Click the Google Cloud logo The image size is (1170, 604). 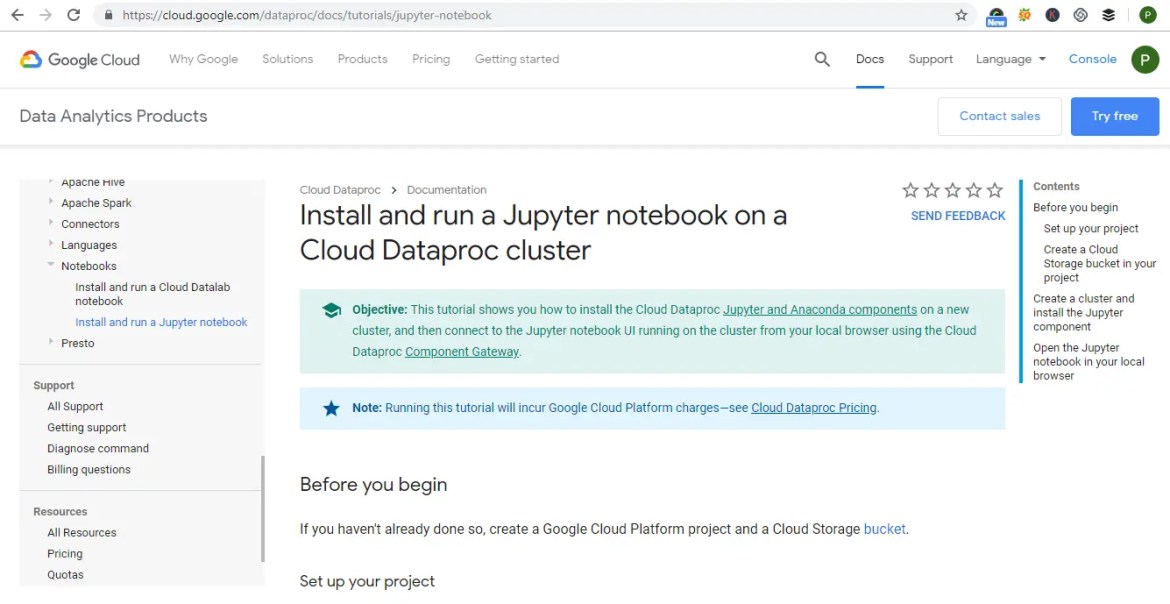pyautogui.click(x=80, y=60)
